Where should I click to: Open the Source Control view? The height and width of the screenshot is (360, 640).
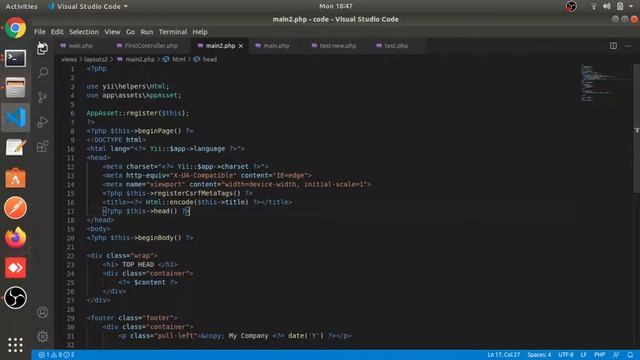tap(42, 97)
